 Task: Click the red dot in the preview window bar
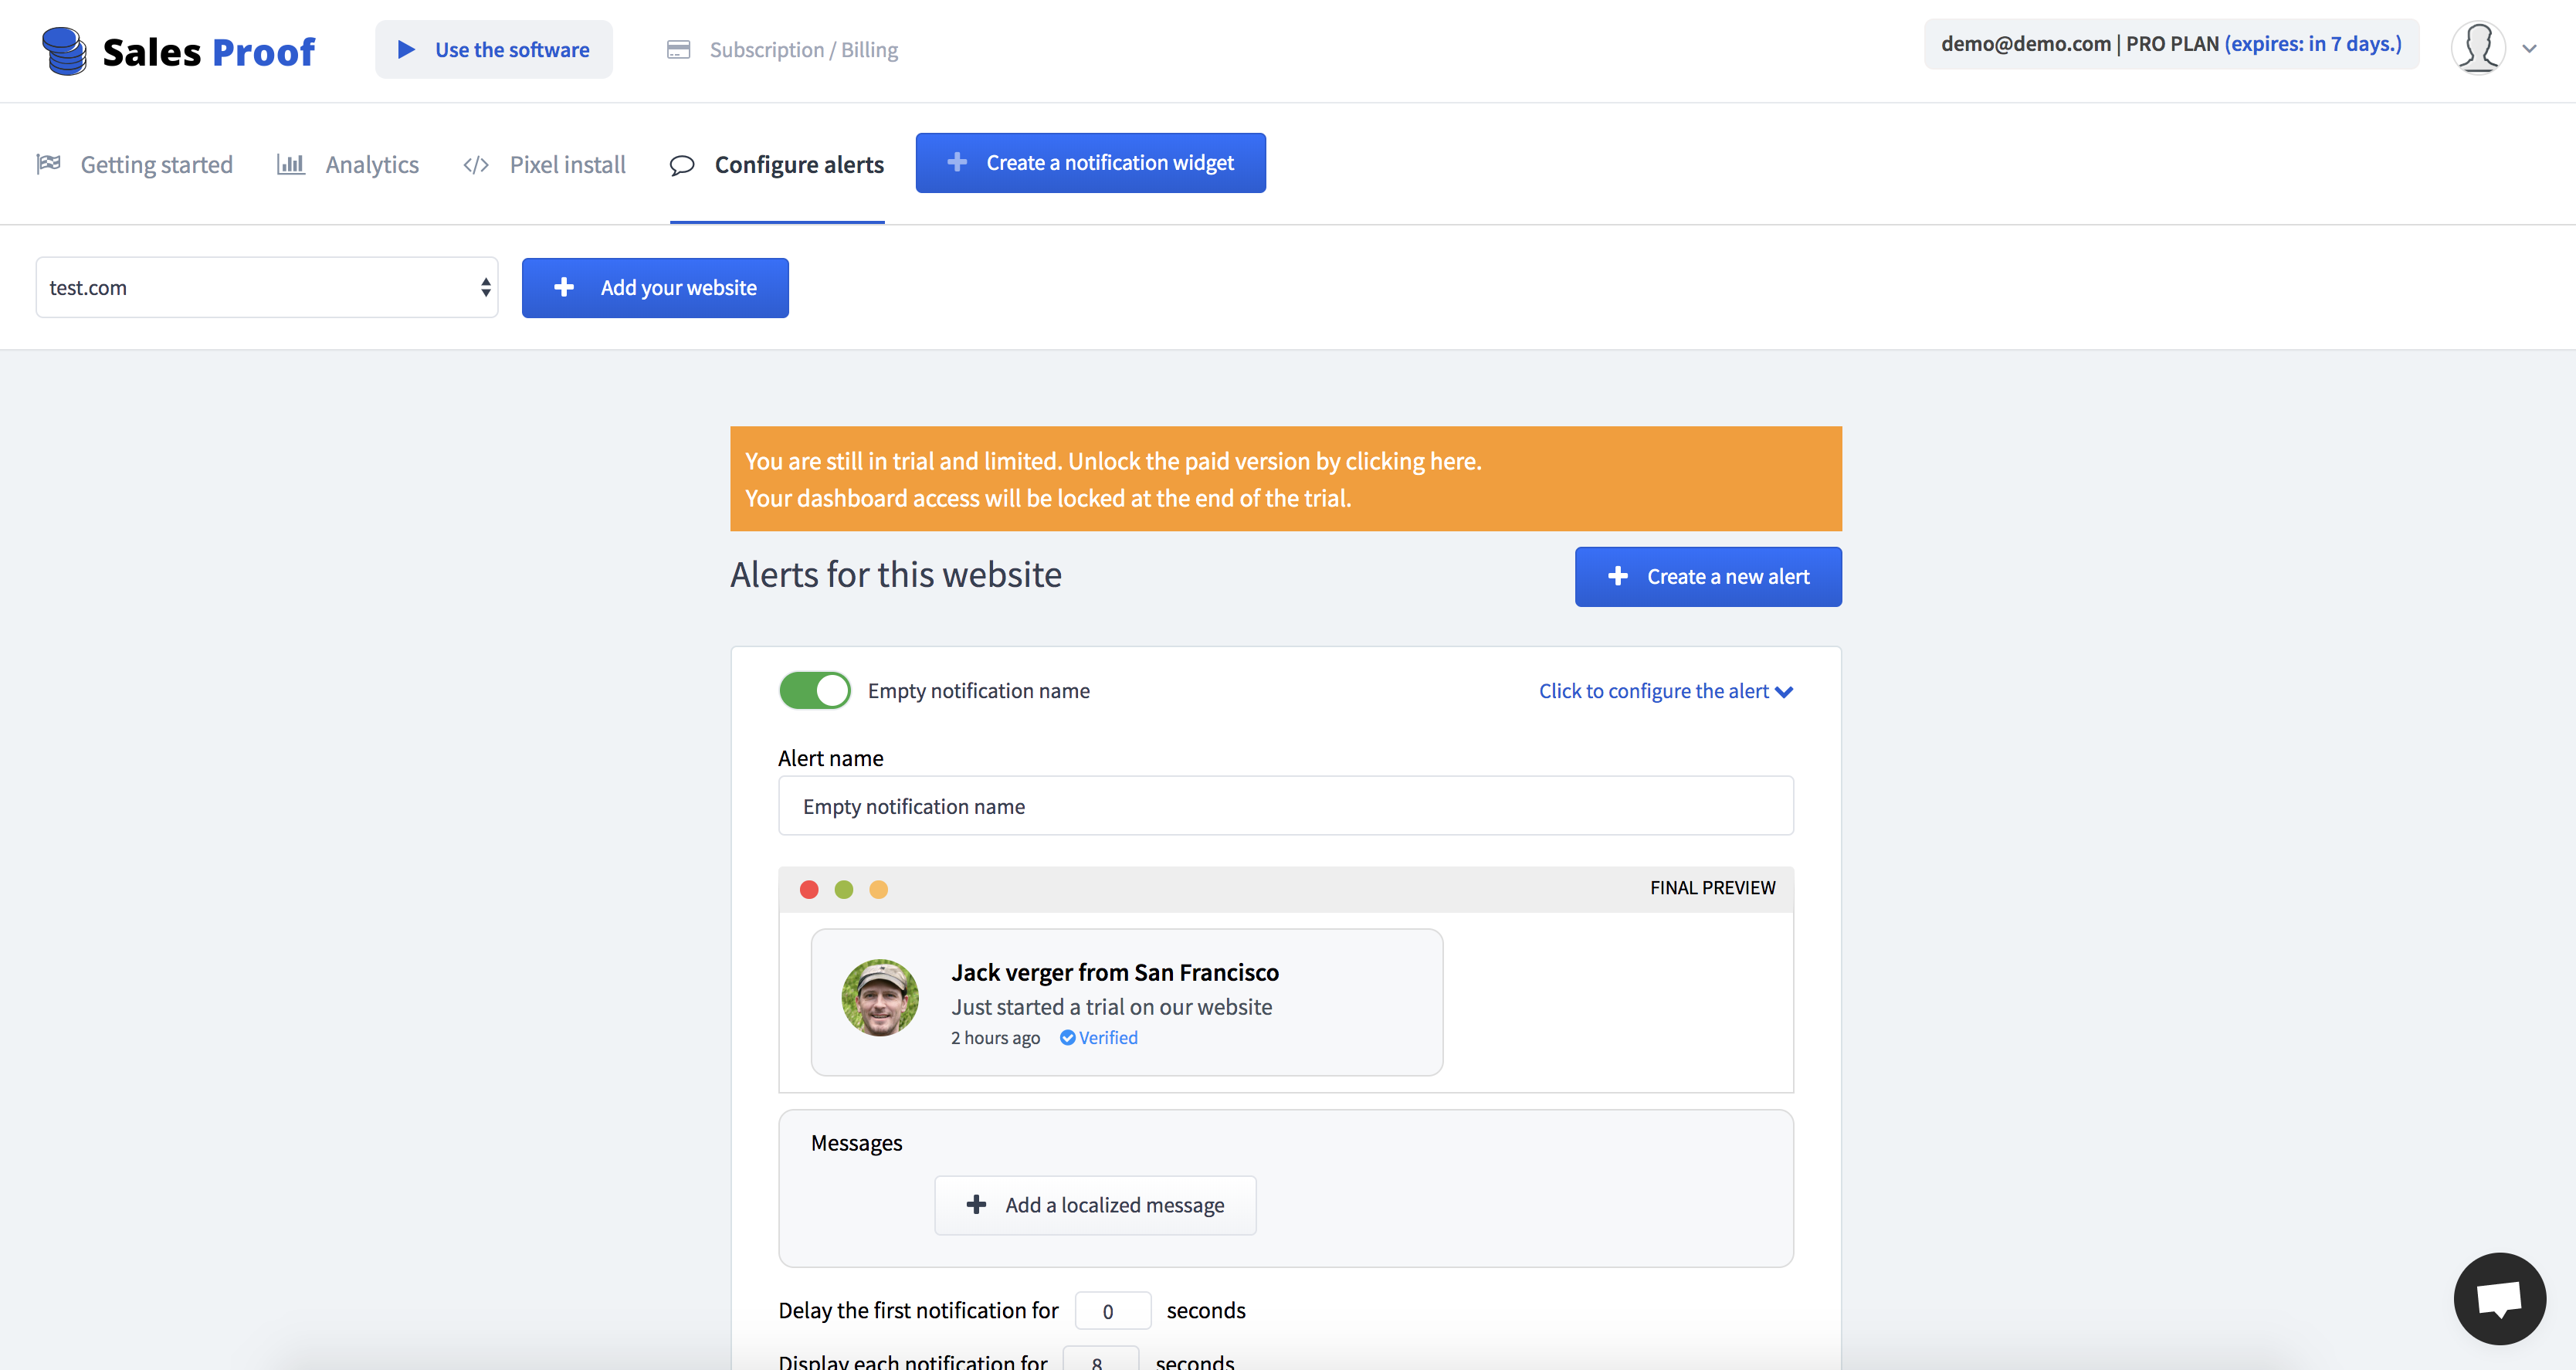tap(809, 889)
